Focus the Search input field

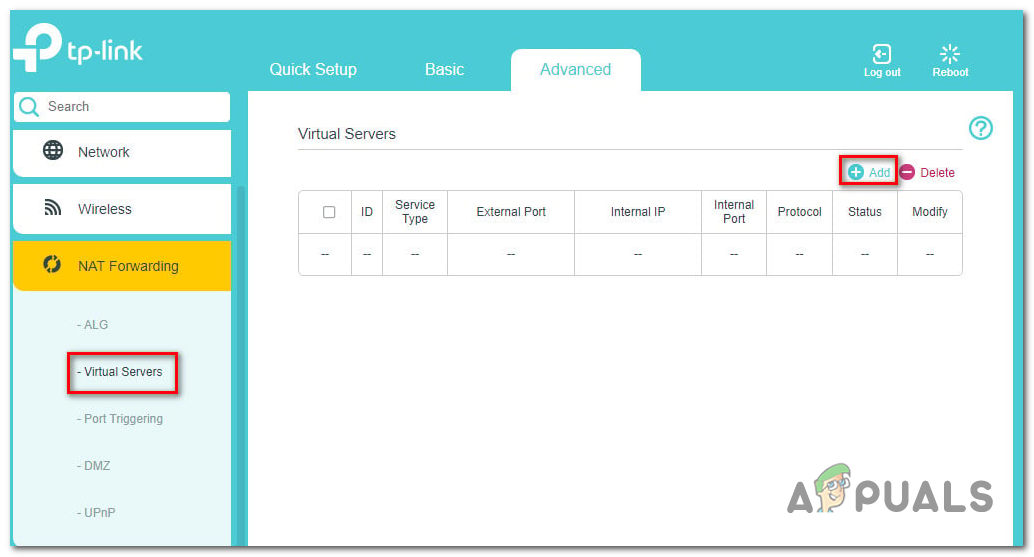122,106
